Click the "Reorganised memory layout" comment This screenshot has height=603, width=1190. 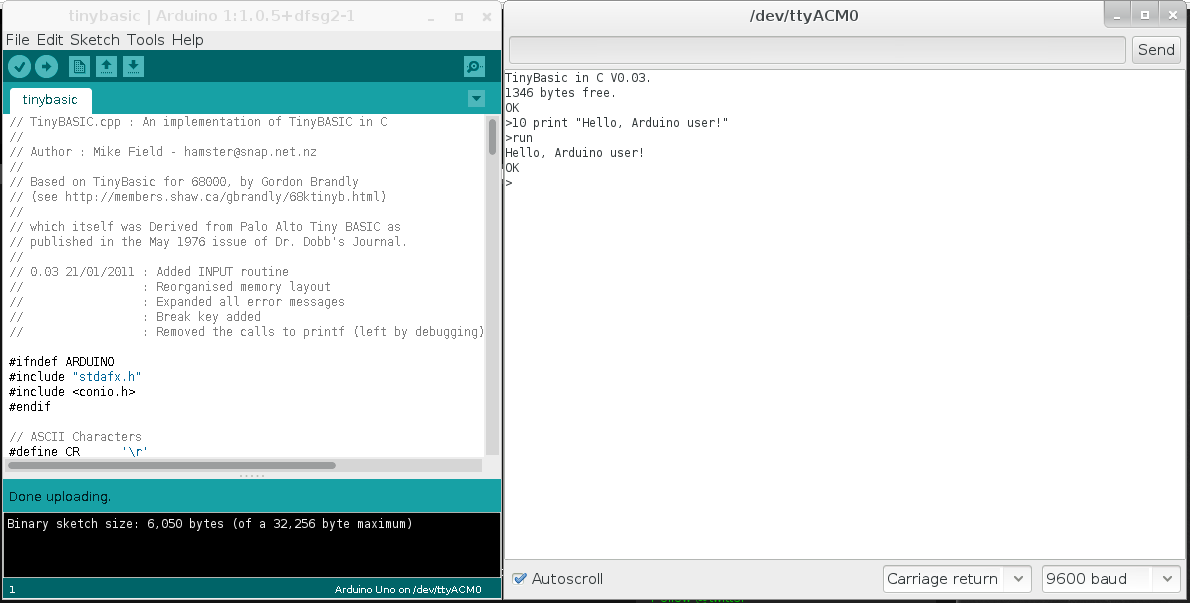coord(170,287)
